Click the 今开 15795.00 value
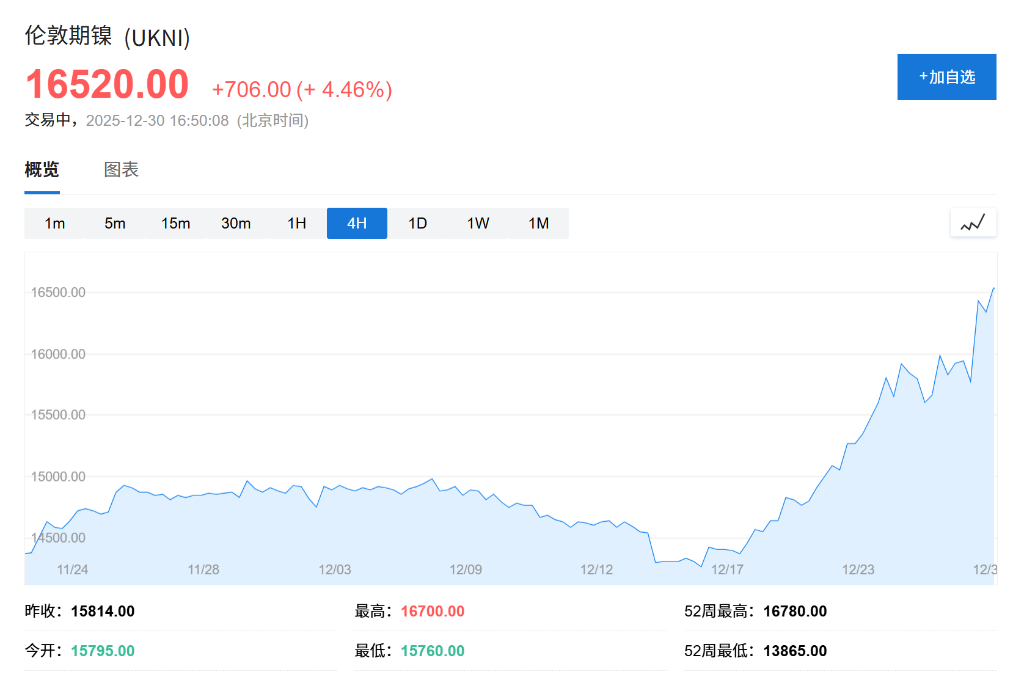 101,650
